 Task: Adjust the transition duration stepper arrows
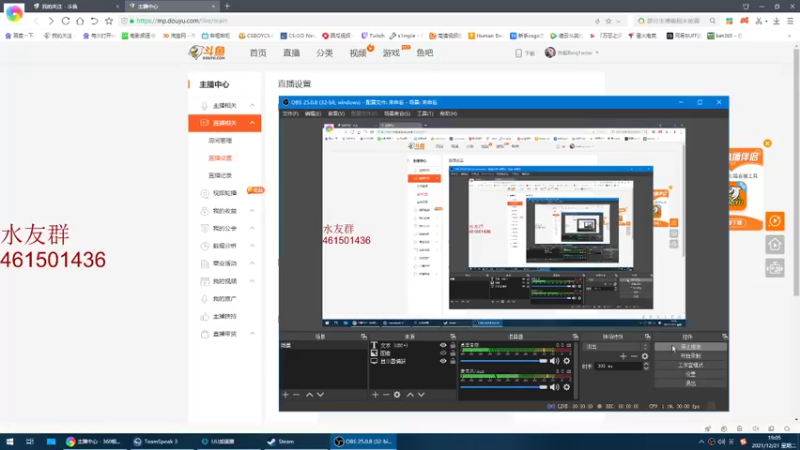(646, 366)
